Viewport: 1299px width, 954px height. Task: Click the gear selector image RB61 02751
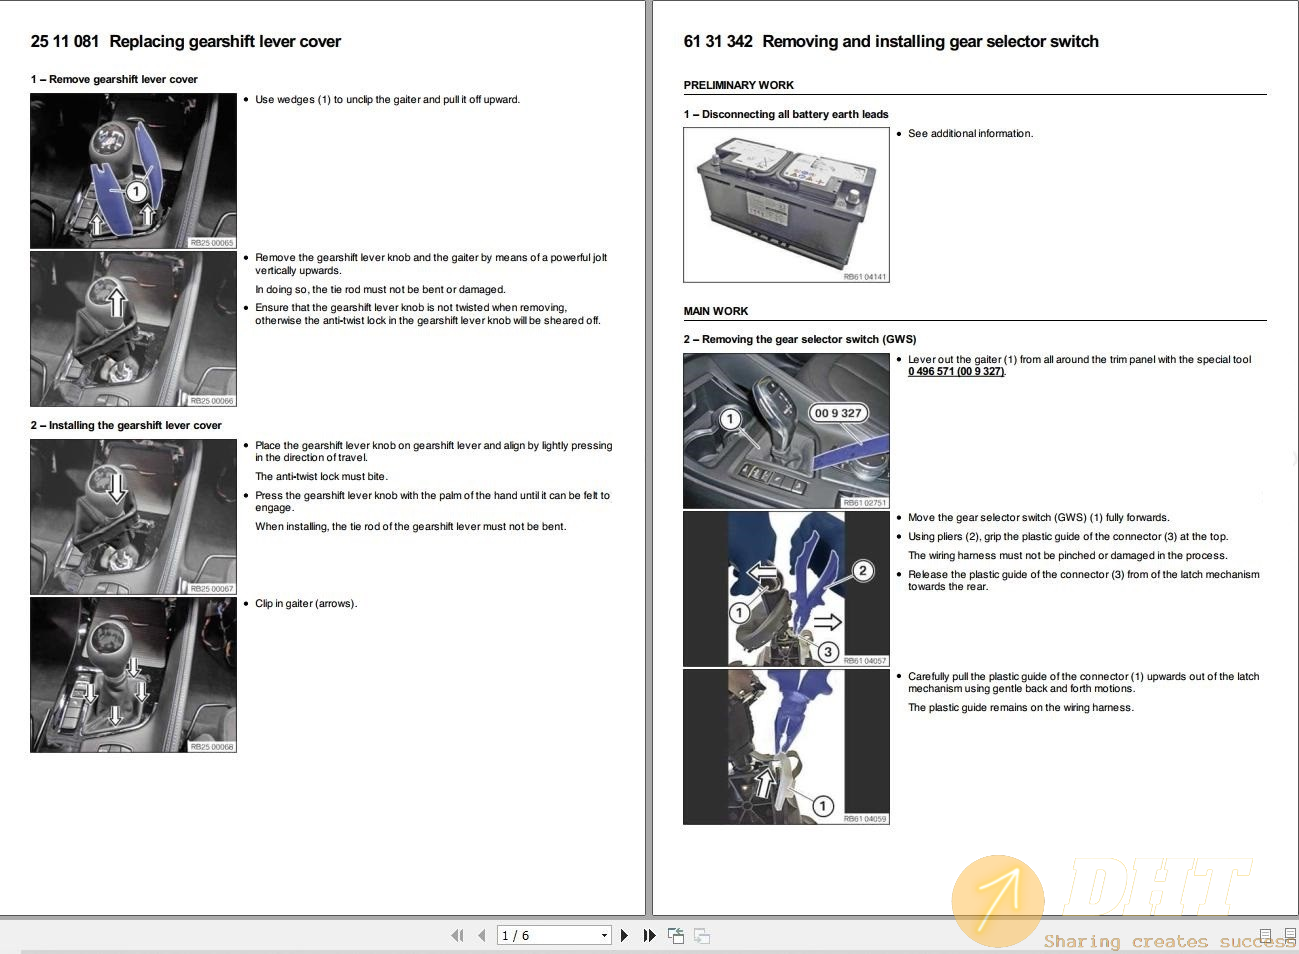pyautogui.click(x=786, y=431)
